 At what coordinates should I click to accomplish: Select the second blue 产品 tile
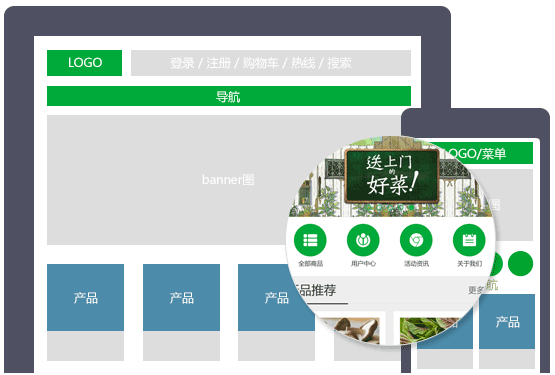[181, 297]
